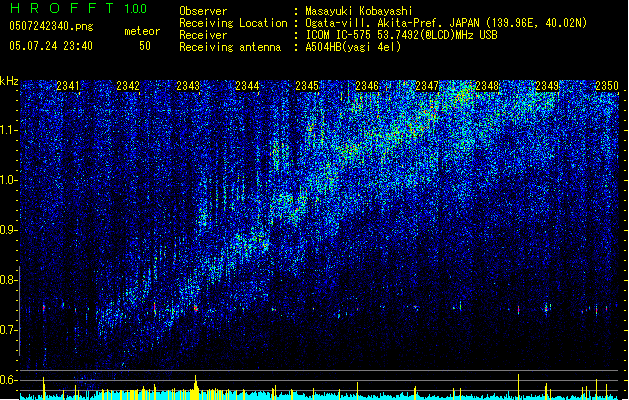This screenshot has width=629, height=400.
Task: Click the date stamp 05.07.24 23:40
Action: [x=51, y=46]
